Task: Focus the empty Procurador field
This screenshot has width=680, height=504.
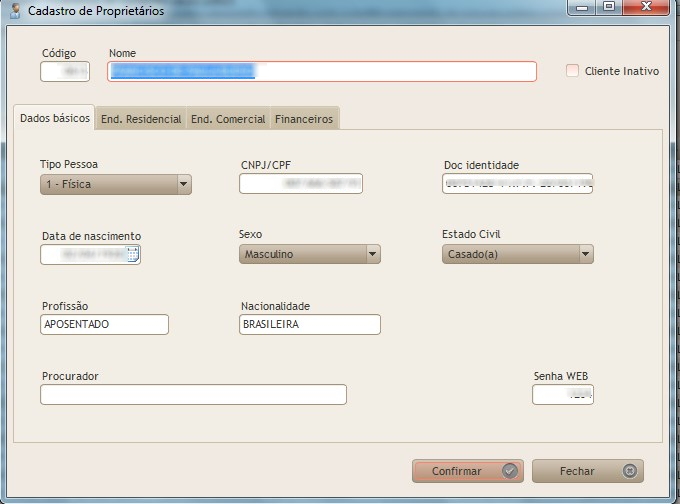Action: [x=193, y=395]
